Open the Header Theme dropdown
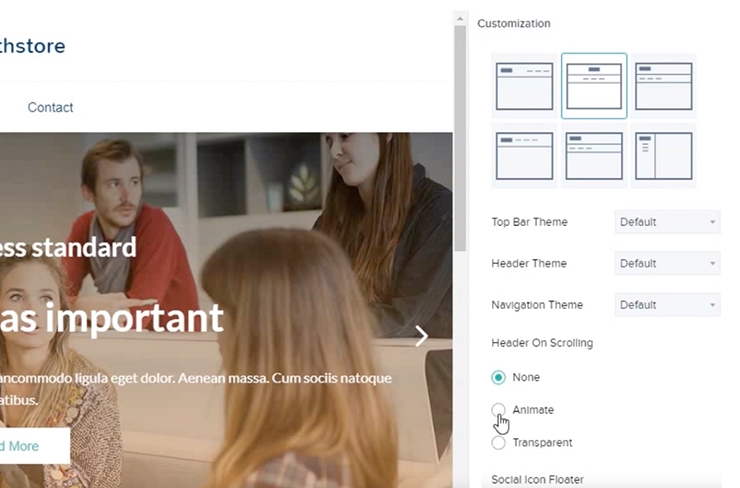 click(667, 263)
